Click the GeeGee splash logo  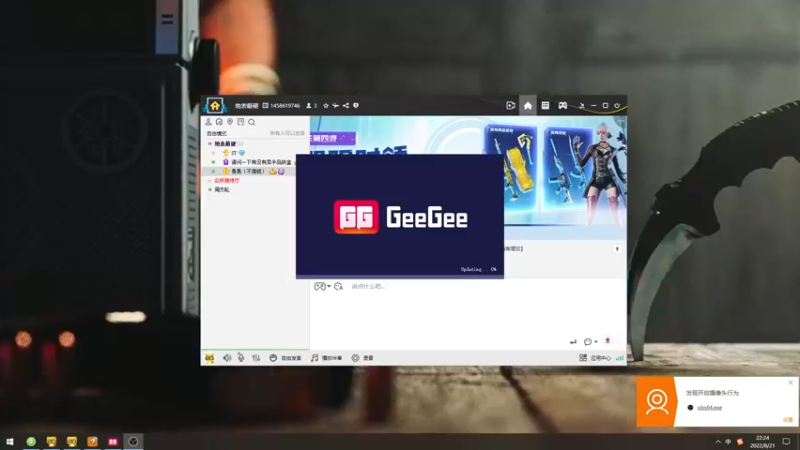[x=401, y=217]
